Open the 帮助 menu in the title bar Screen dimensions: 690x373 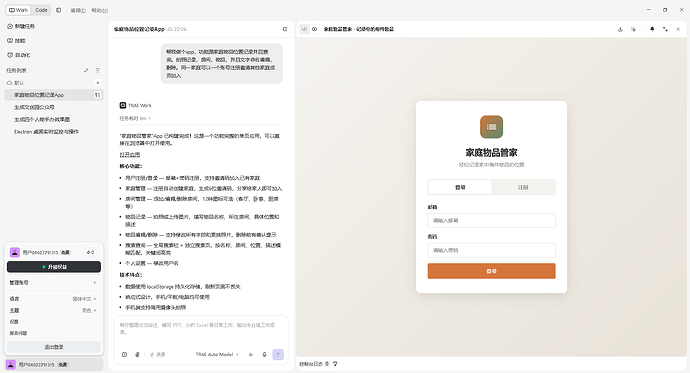click(99, 10)
